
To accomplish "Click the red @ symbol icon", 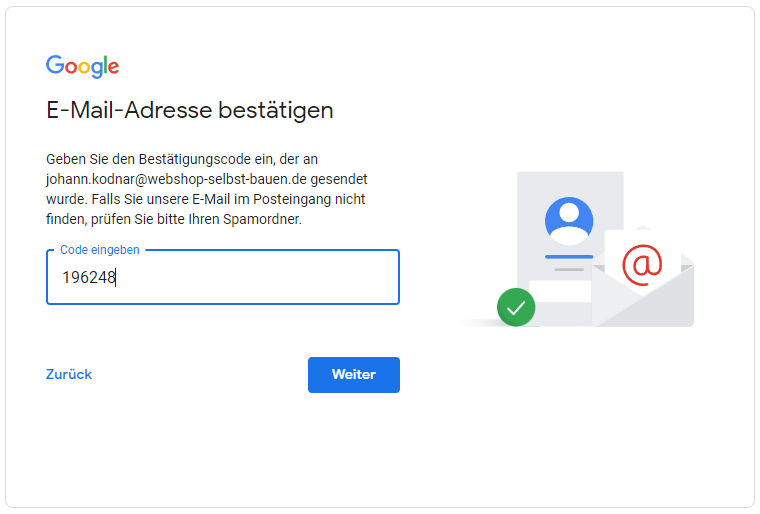I will pos(642,265).
